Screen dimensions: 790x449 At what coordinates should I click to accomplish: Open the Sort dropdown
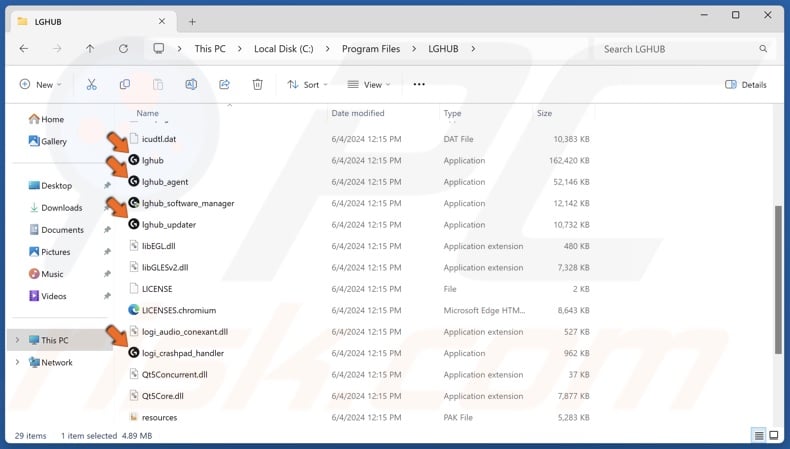307,85
